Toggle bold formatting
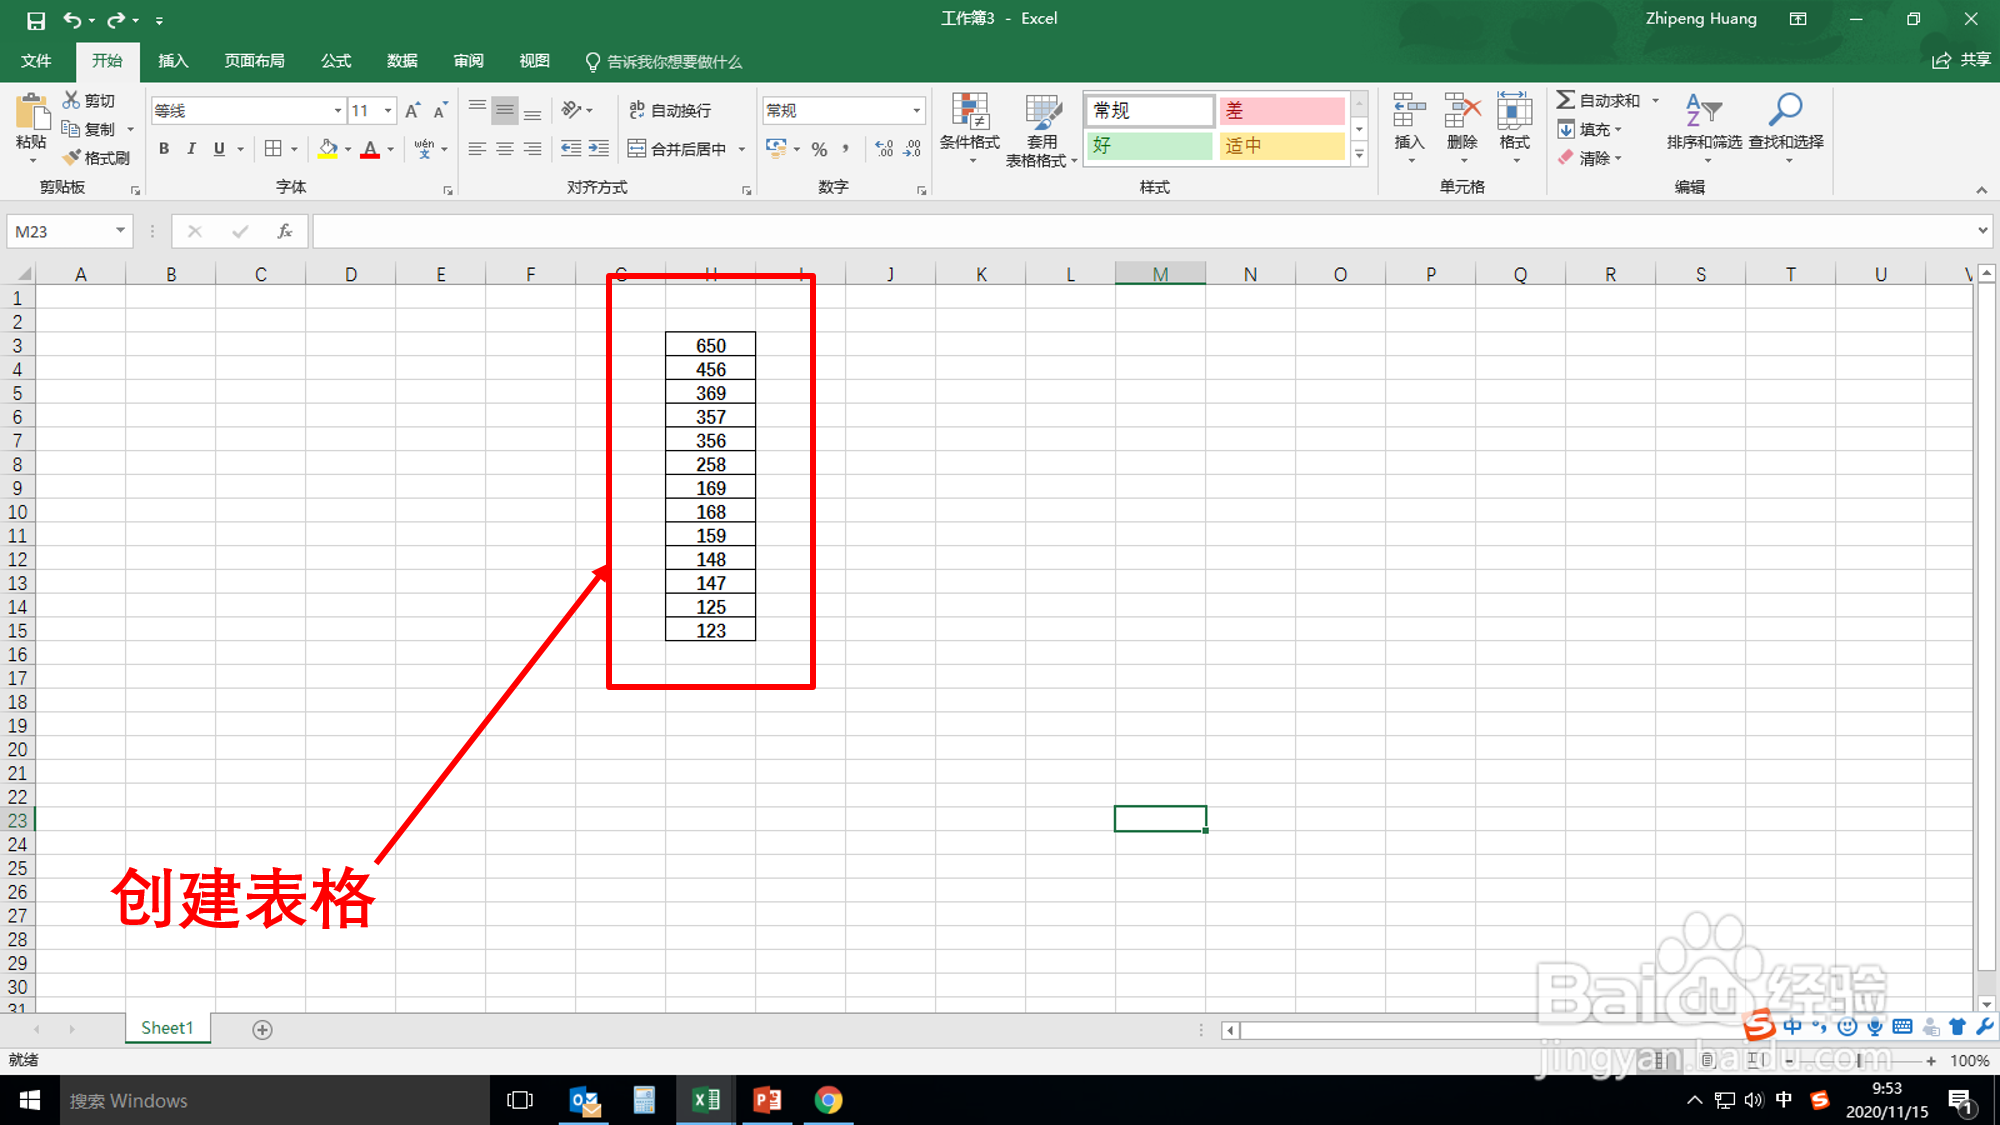This screenshot has width=2000, height=1125. [x=164, y=149]
